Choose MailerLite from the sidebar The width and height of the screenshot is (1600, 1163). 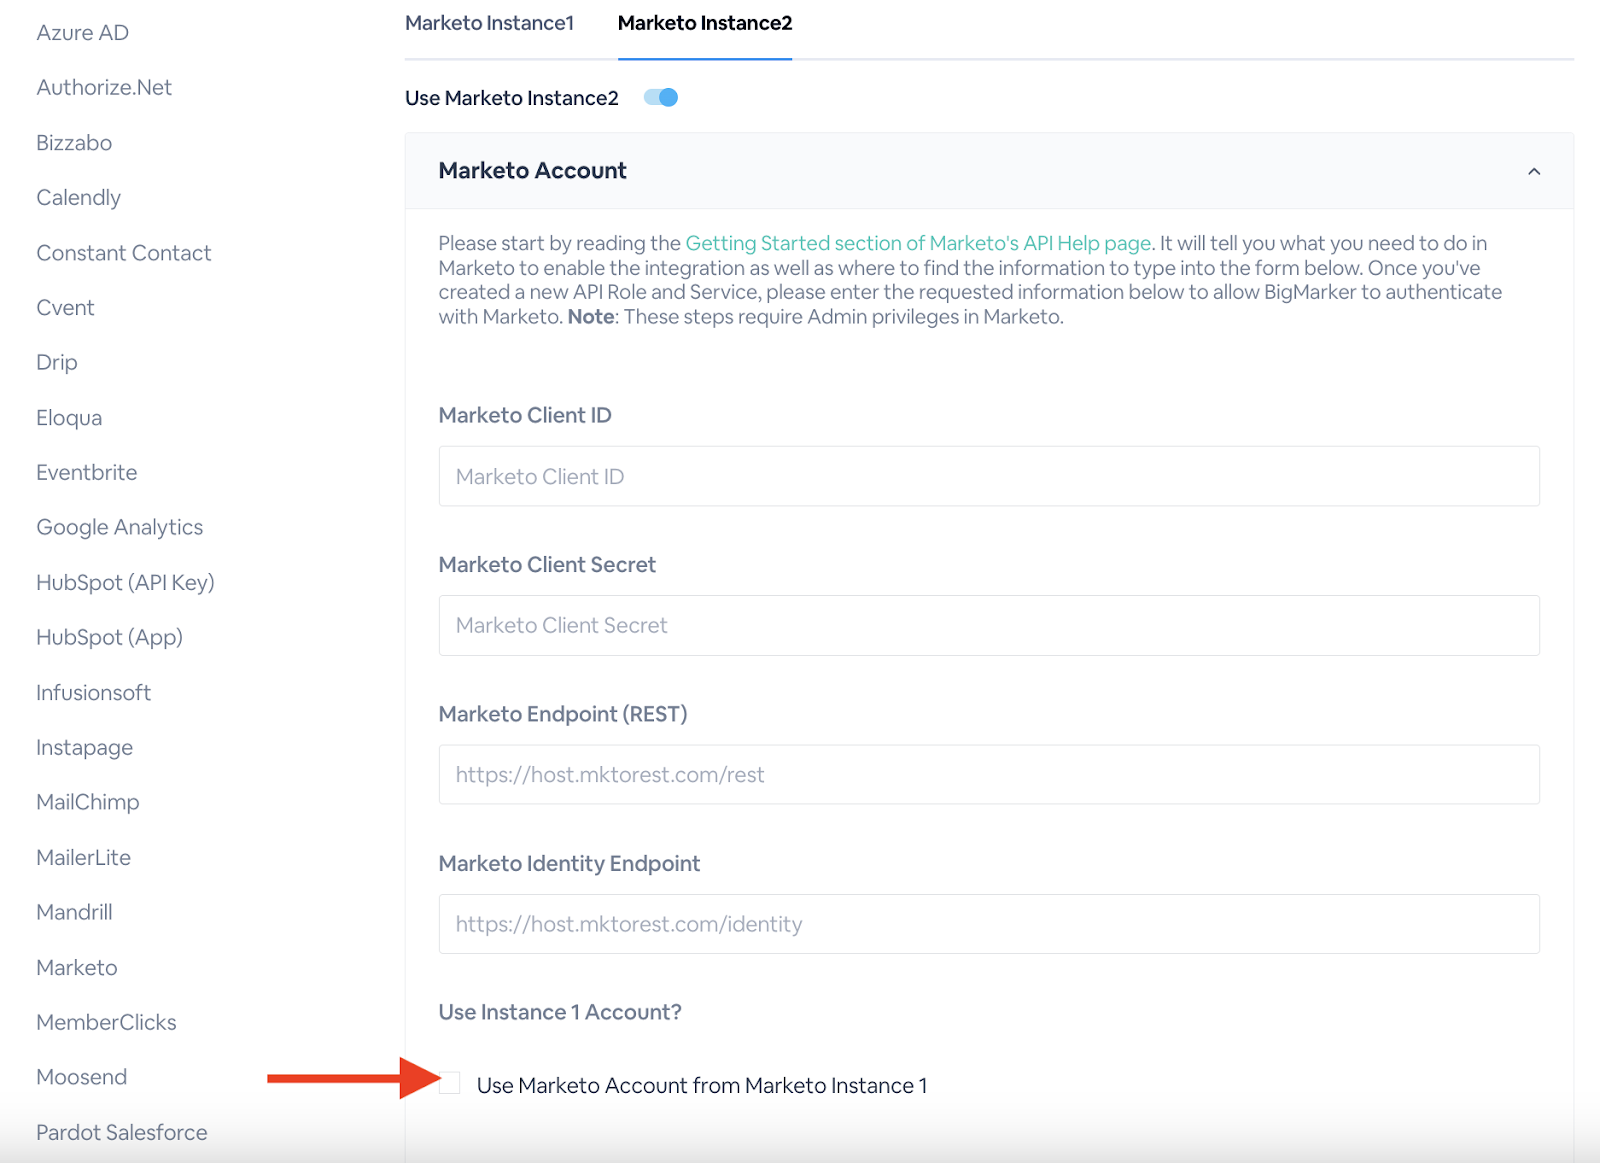click(x=84, y=858)
